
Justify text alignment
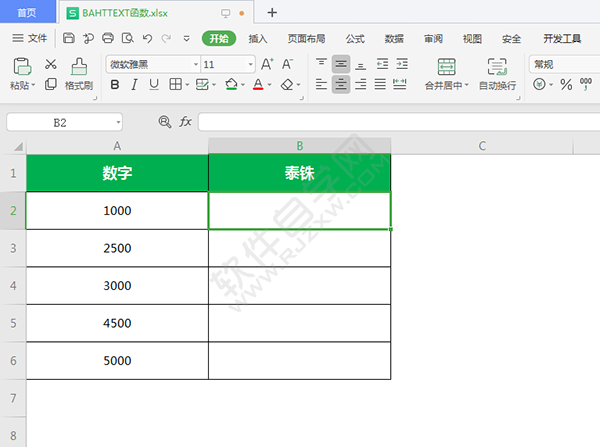380,84
